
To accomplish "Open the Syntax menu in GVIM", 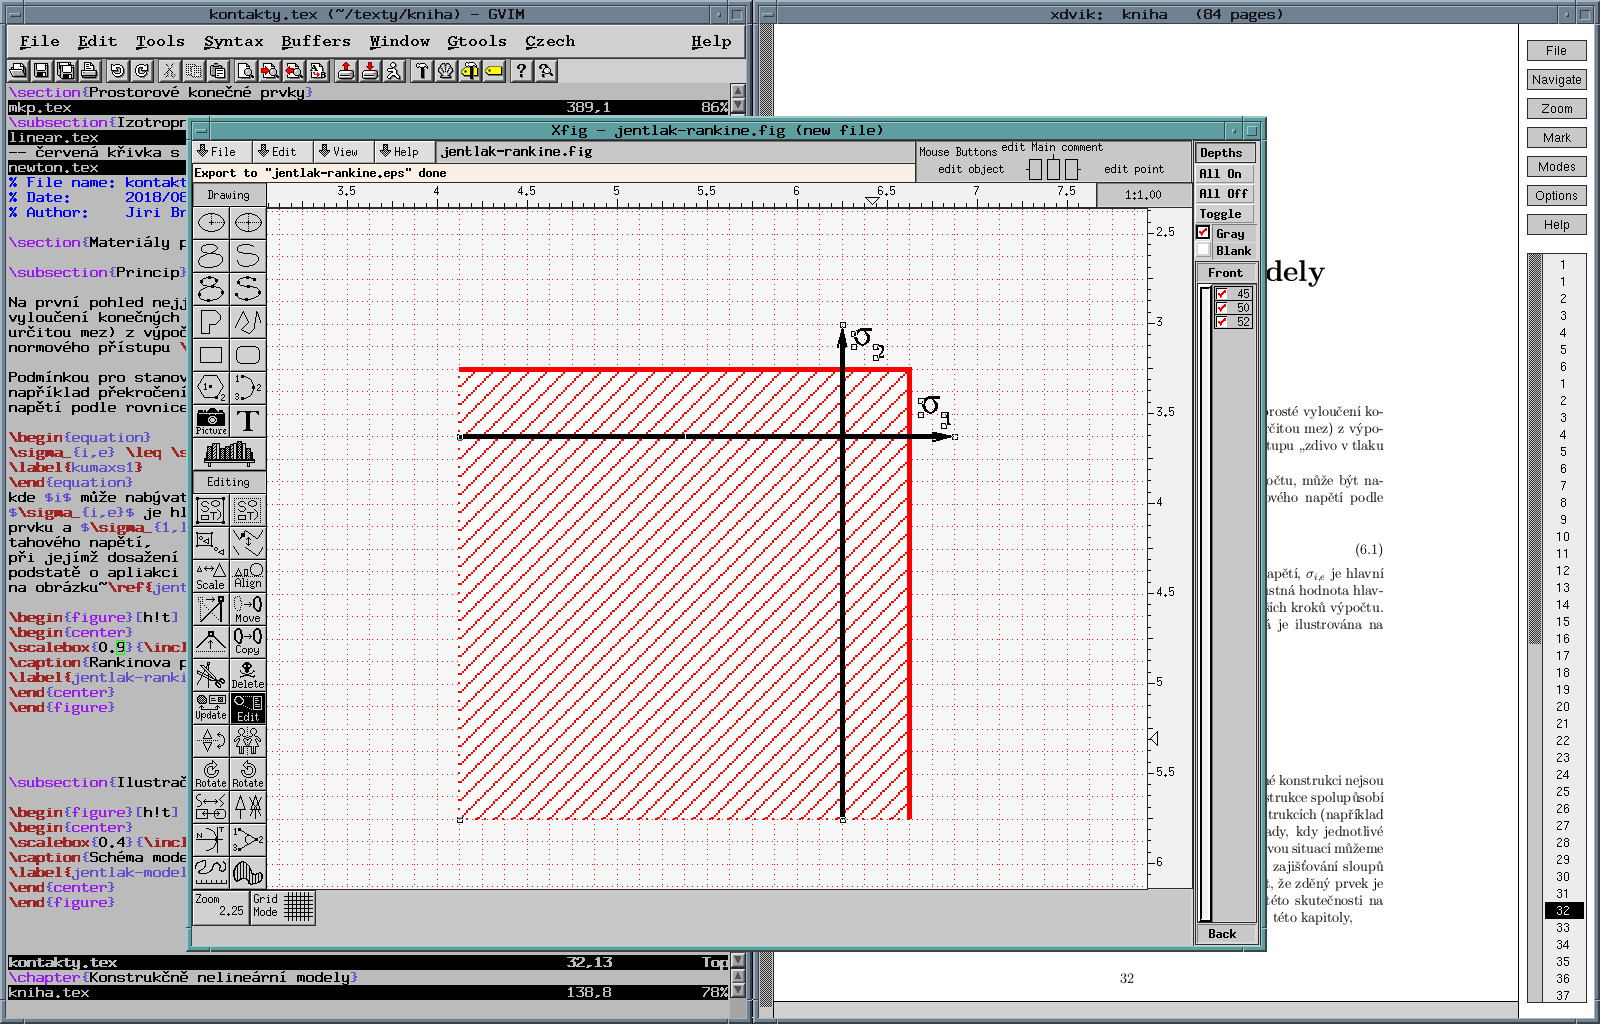I will coord(233,41).
